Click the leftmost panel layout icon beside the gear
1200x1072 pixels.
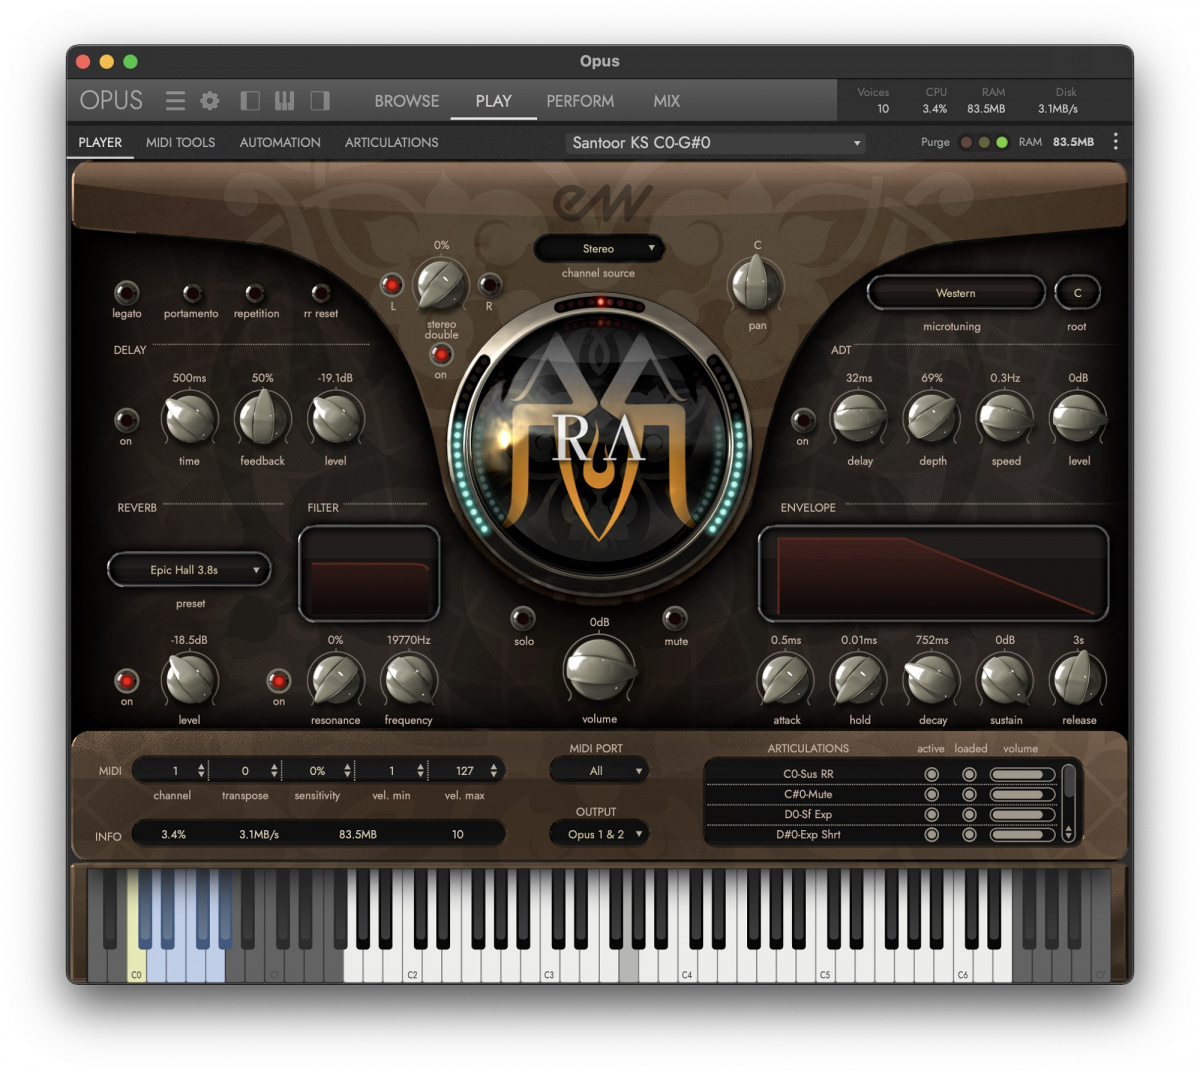pyautogui.click(x=249, y=100)
